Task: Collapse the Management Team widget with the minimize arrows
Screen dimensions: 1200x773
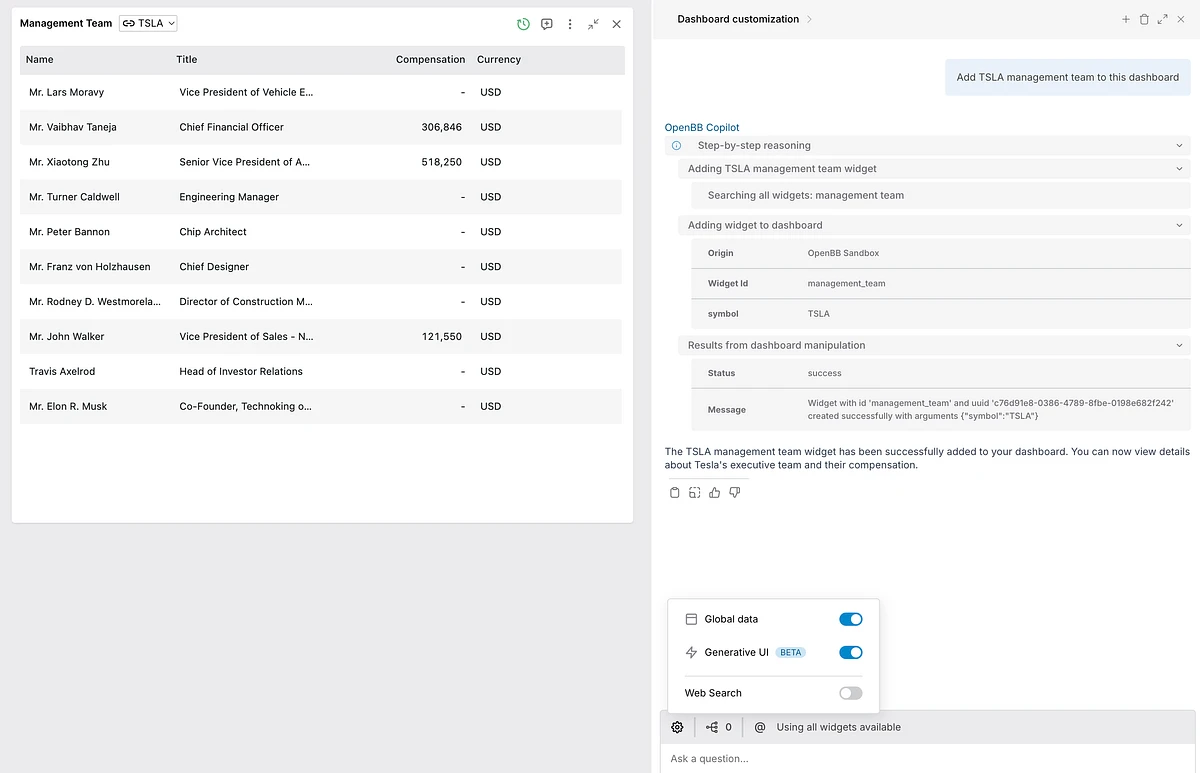Action: pos(594,24)
